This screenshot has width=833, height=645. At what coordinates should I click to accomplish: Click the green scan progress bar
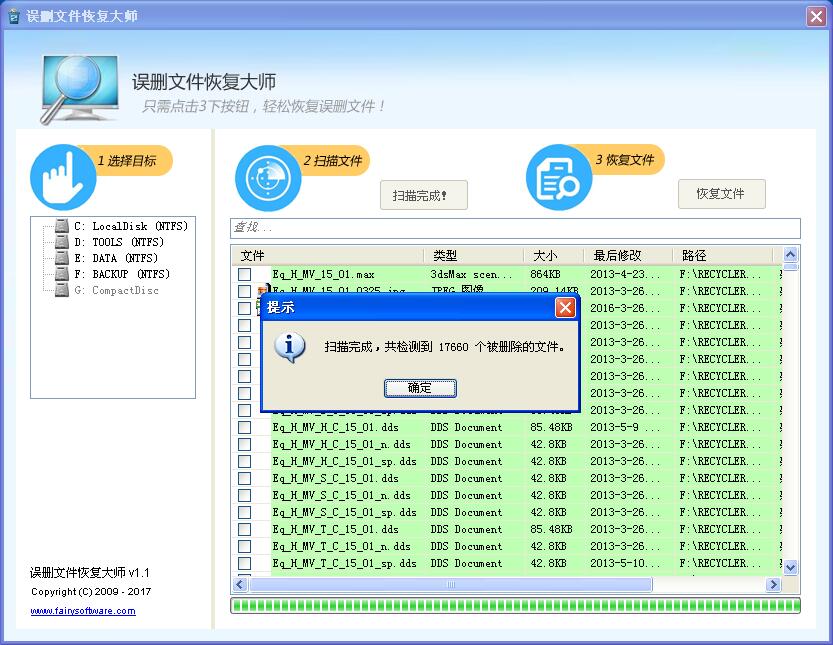tap(515, 606)
